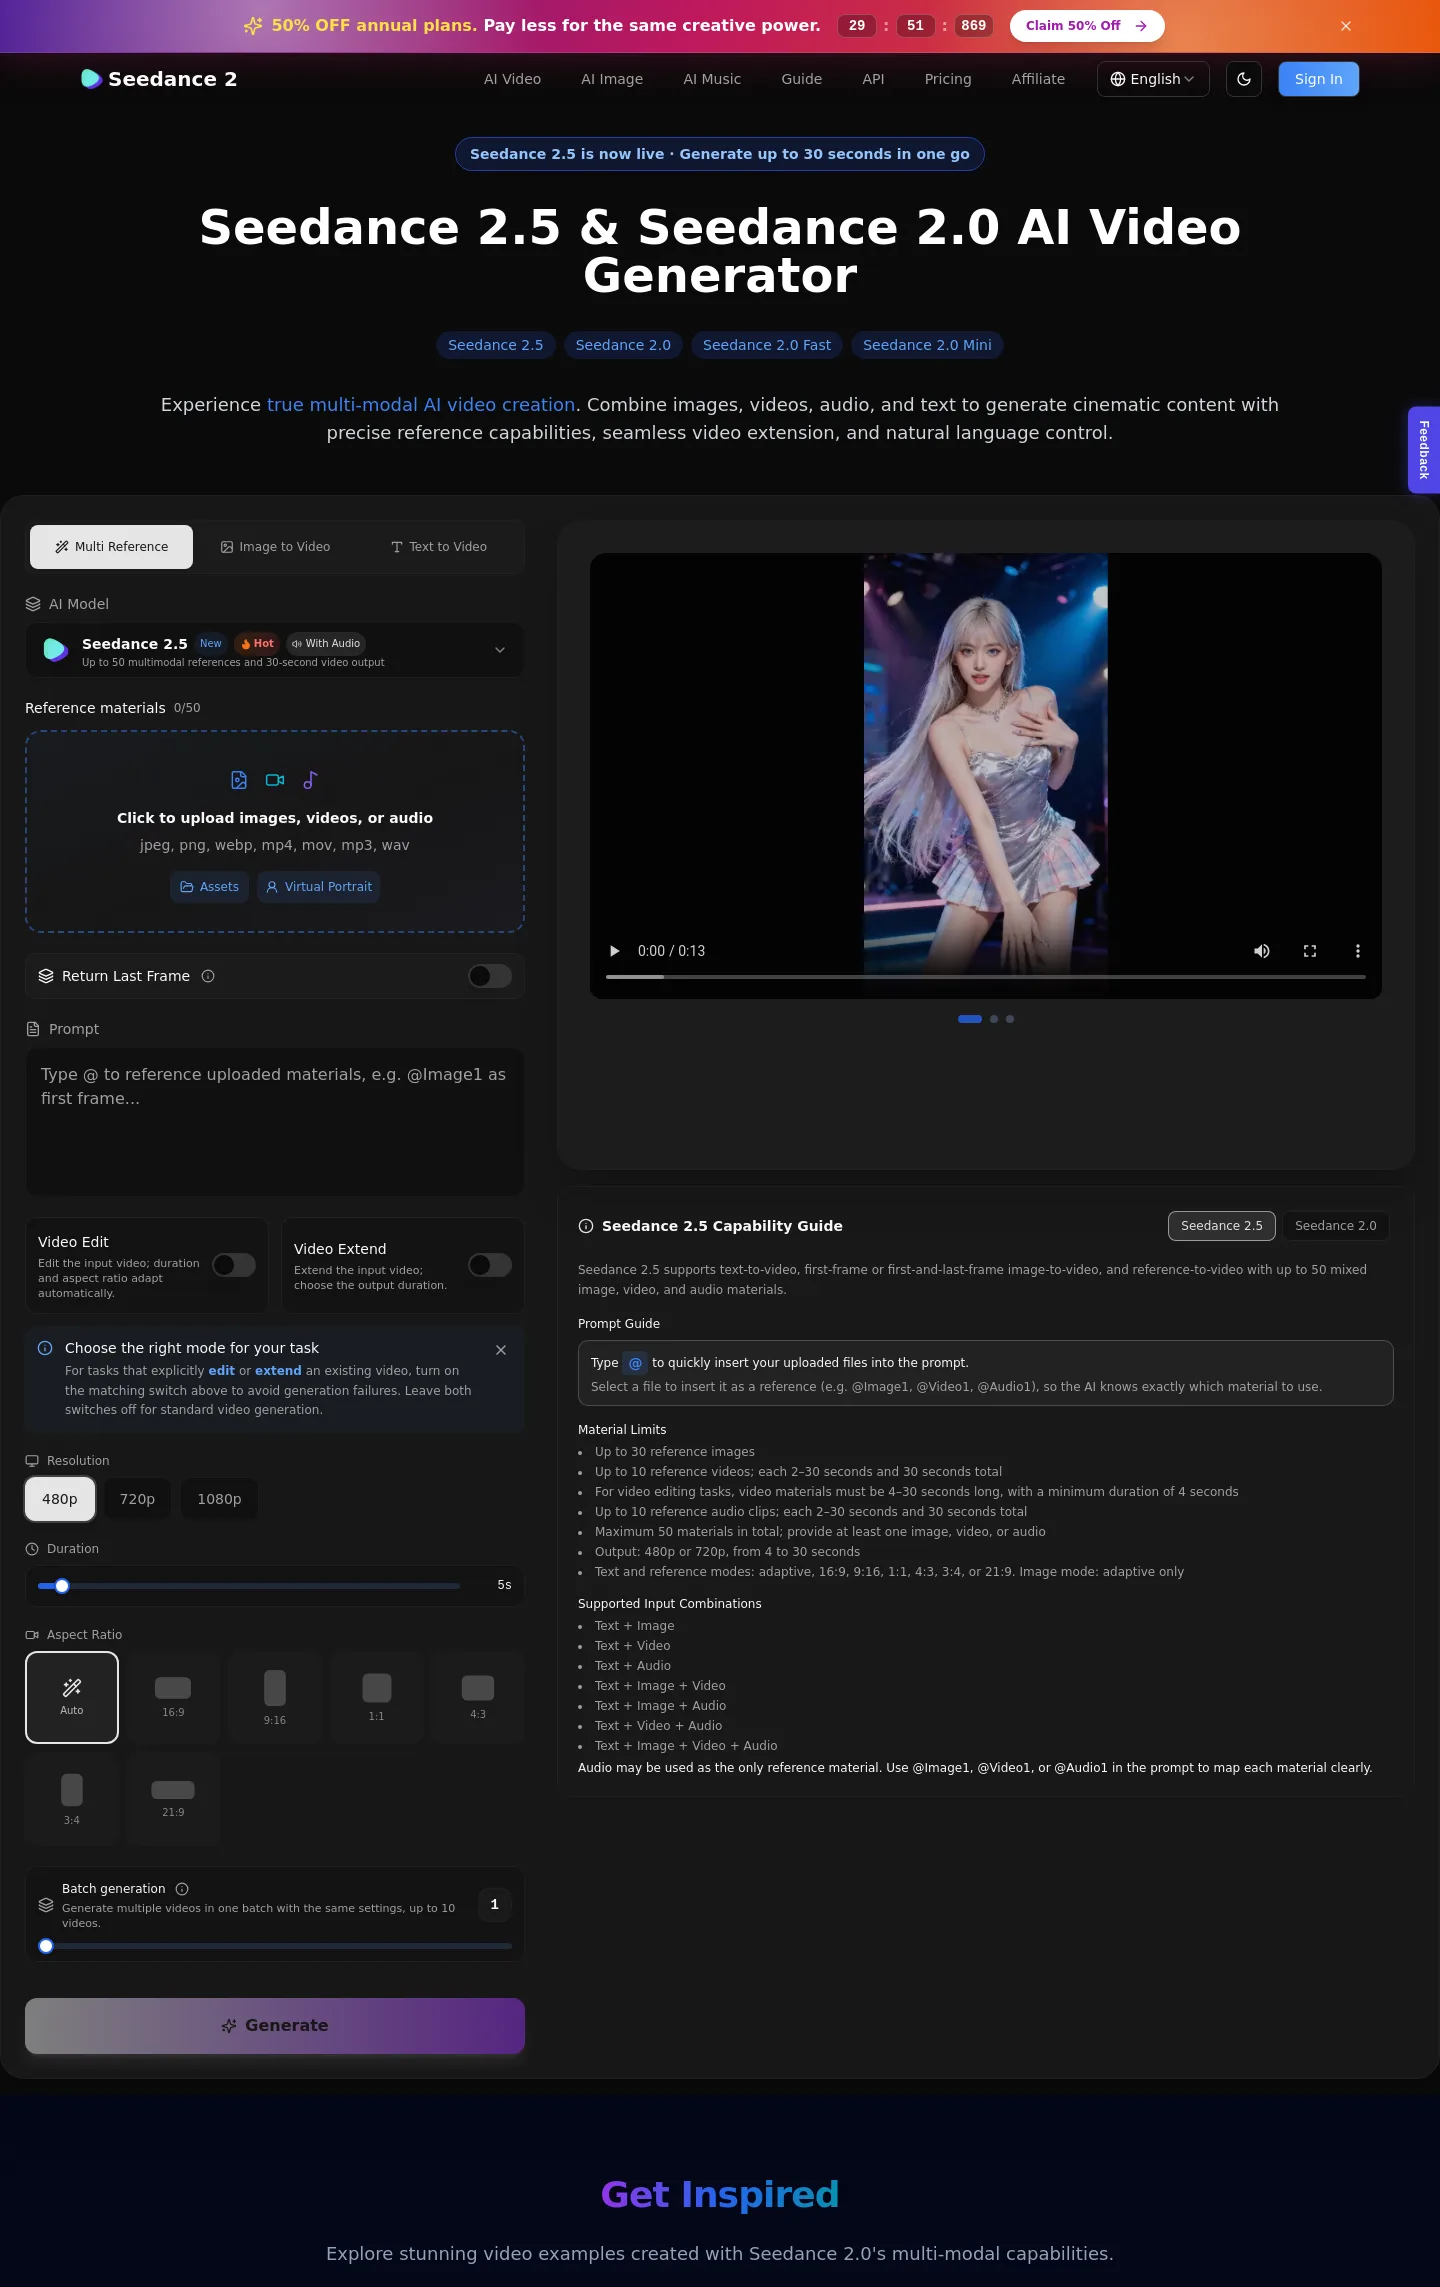The height and width of the screenshot is (2287, 1440).
Task: Click the Seedance 2.5 model logo icon
Action: [x=56, y=650]
